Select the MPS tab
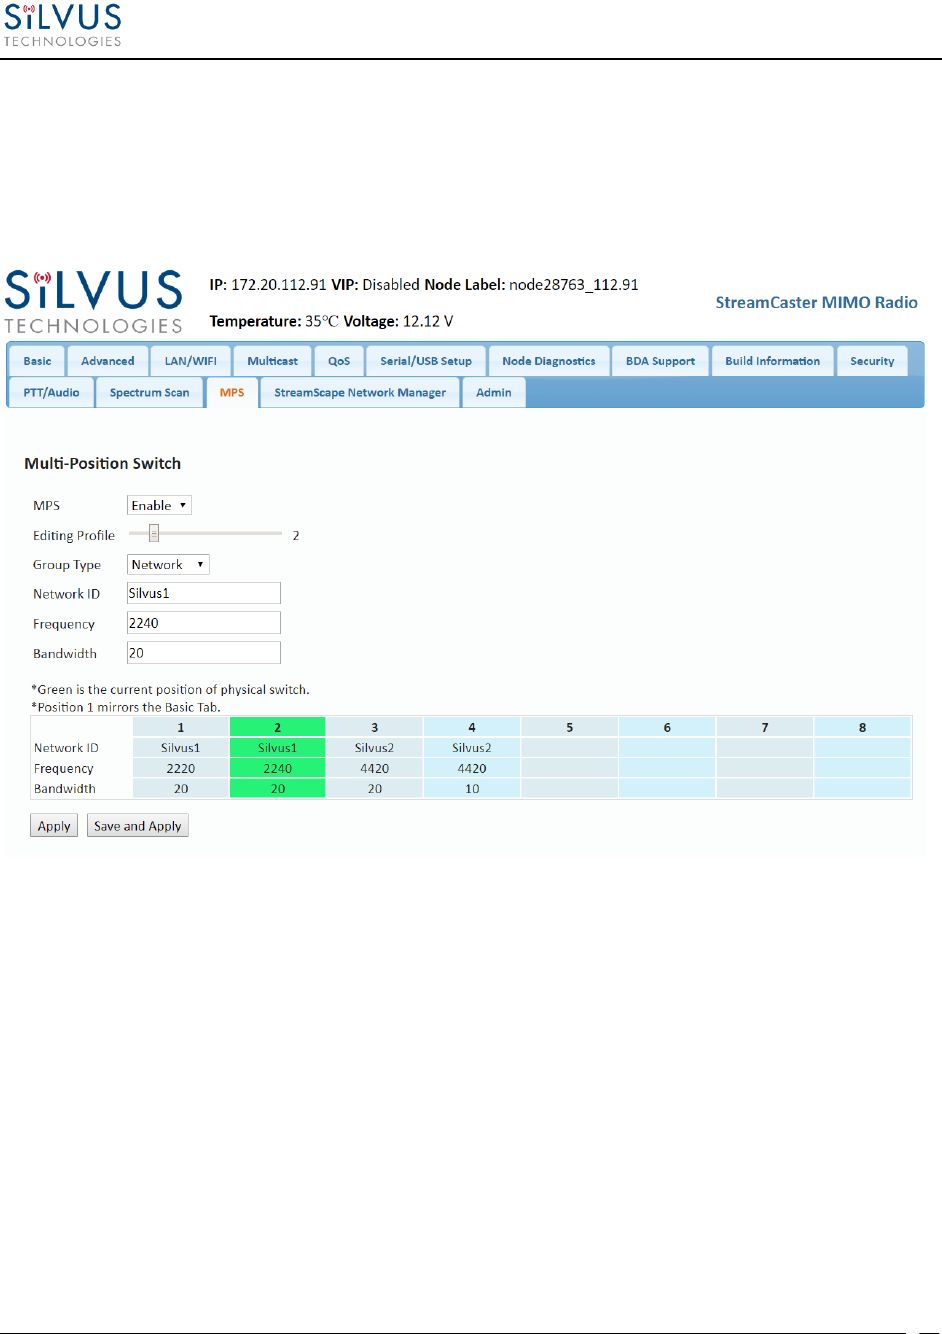The height and width of the screenshot is (1334, 942). tap(232, 392)
